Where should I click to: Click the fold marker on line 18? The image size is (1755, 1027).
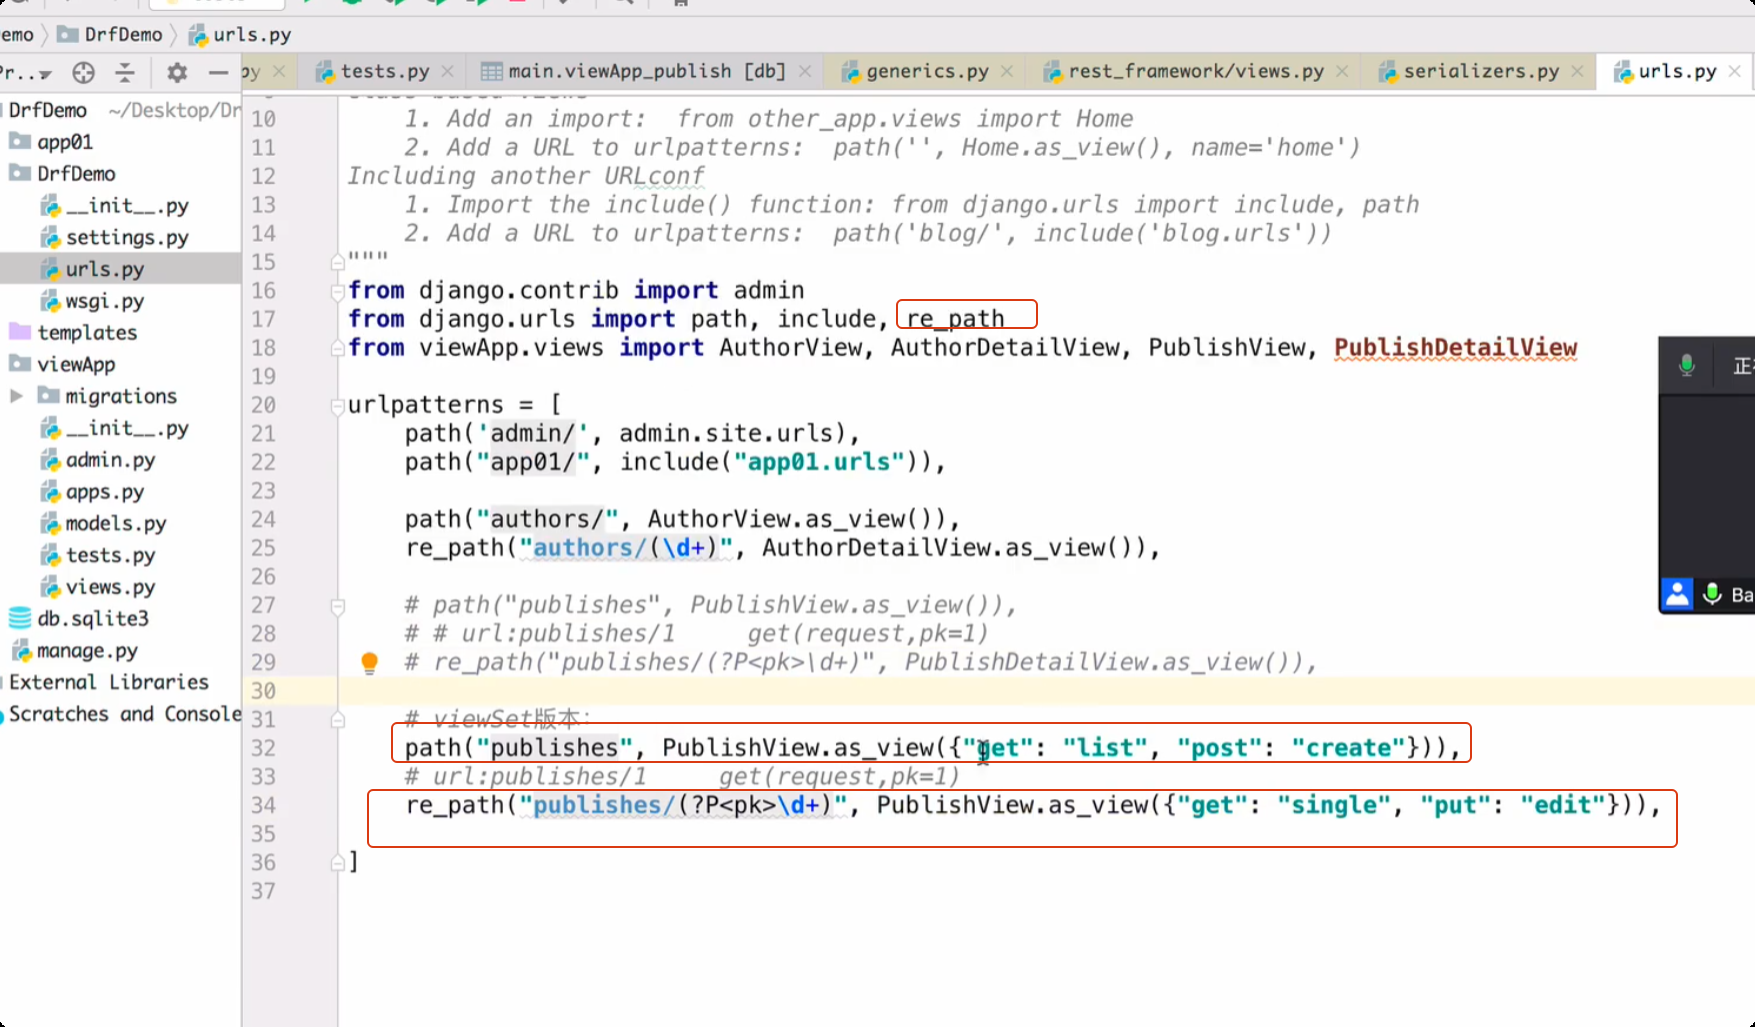tap(338, 348)
